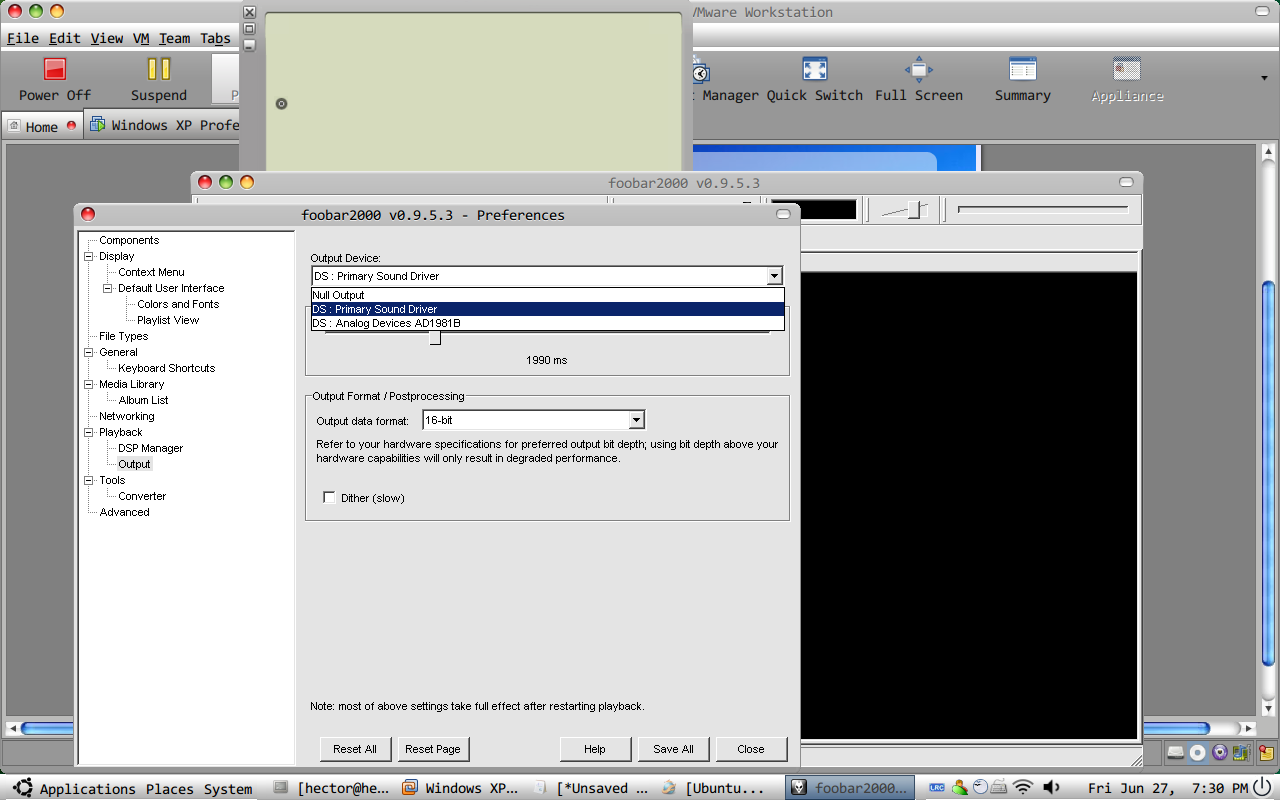1280x800 pixels.
Task: Click the VMware Suspend icon
Action: click(159, 69)
